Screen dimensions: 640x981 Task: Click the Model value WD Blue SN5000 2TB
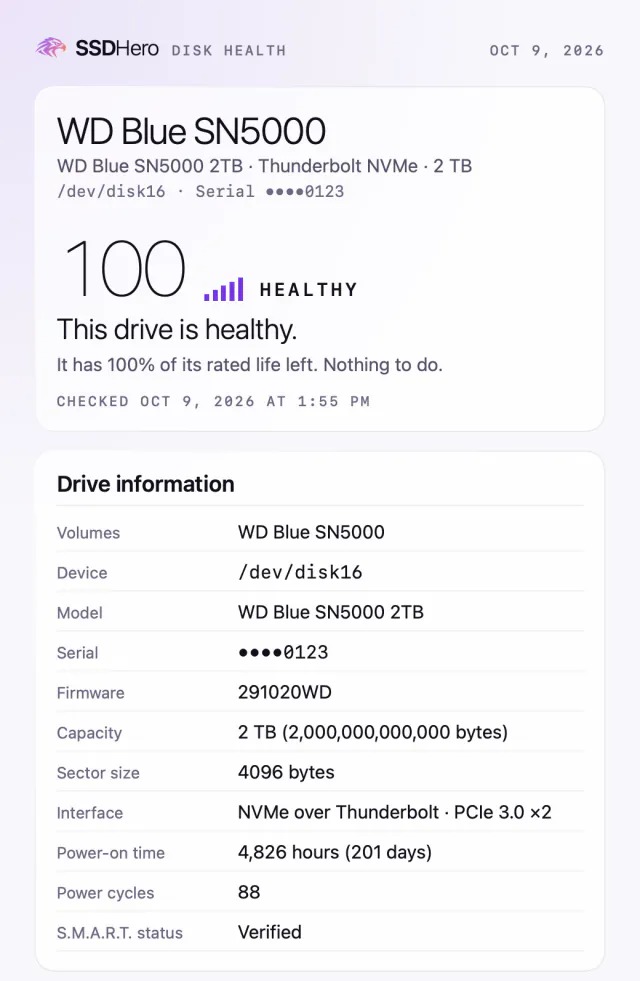point(331,612)
